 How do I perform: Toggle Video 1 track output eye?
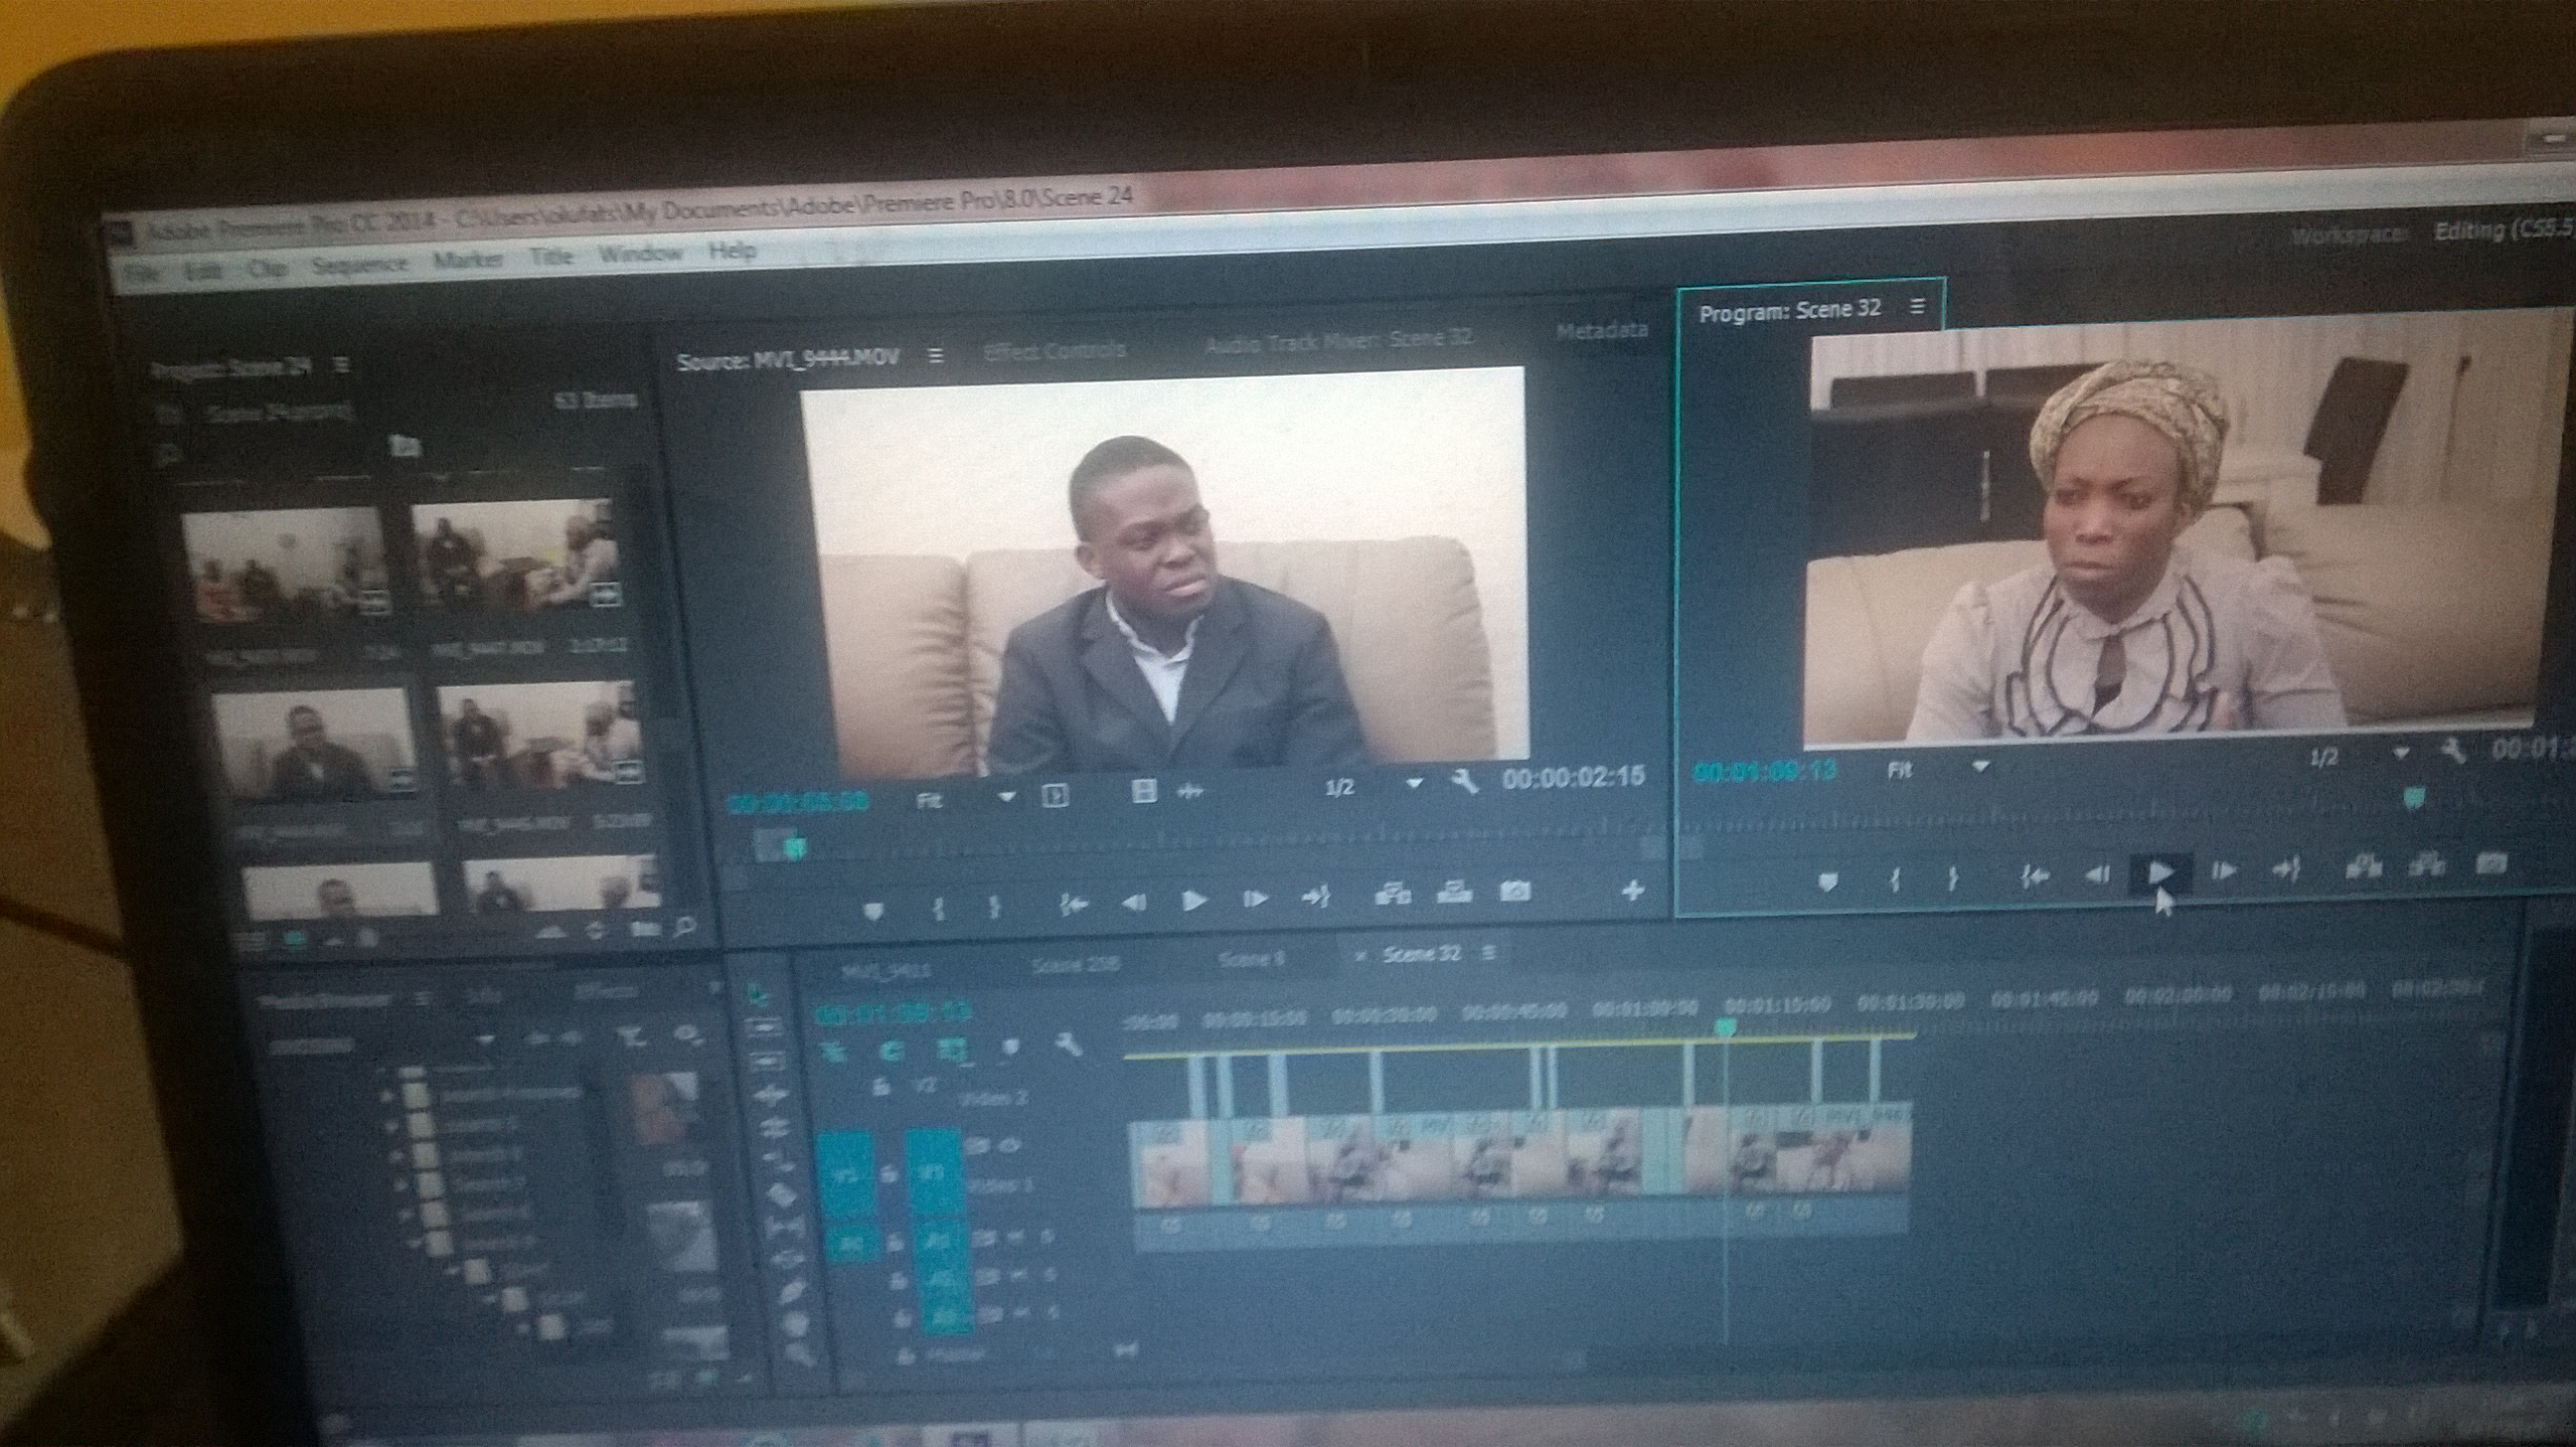(x=1009, y=1146)
